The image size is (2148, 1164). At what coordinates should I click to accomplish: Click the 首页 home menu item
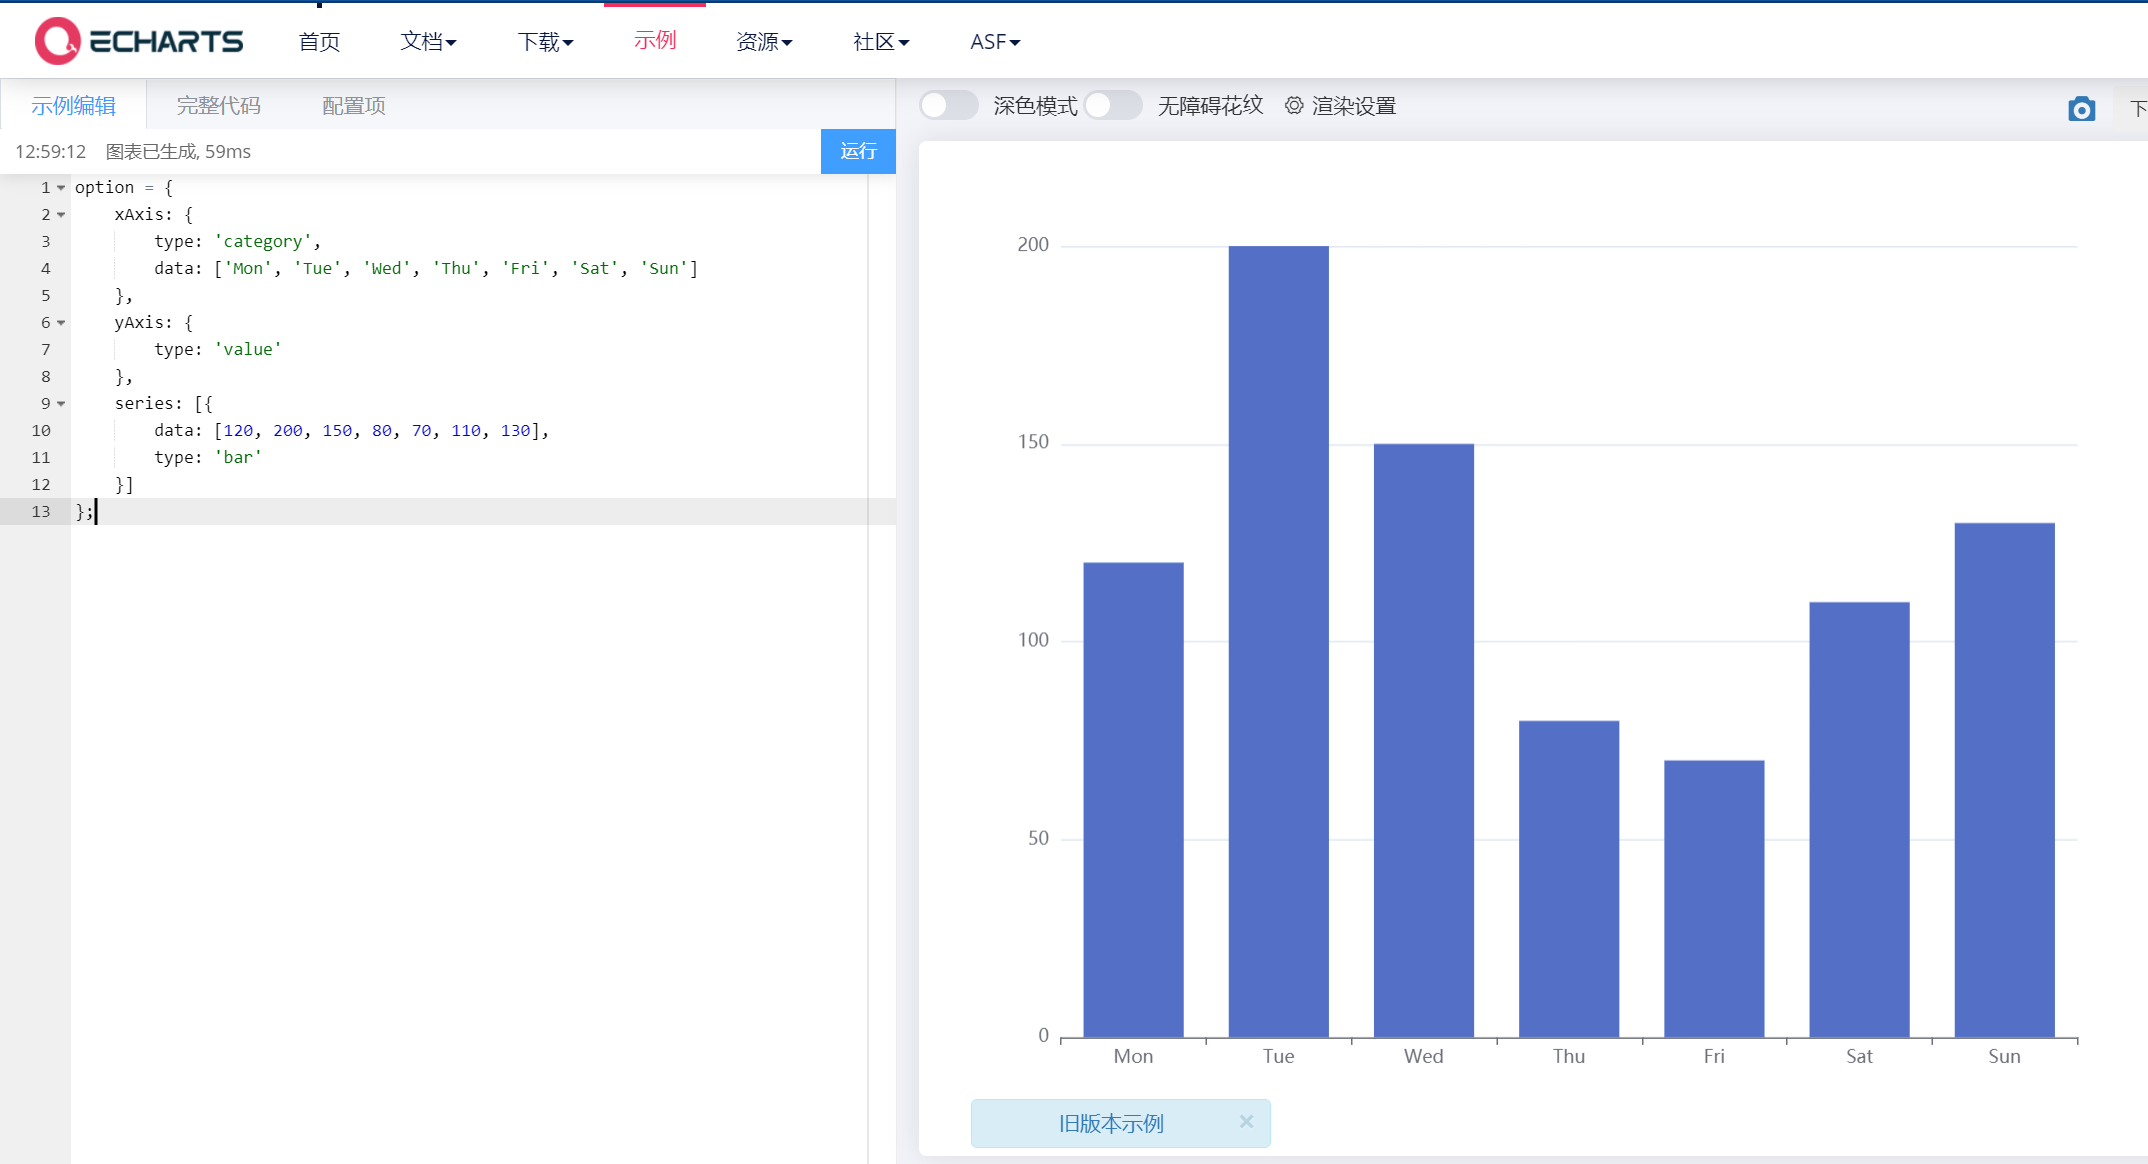click(319, 42)
